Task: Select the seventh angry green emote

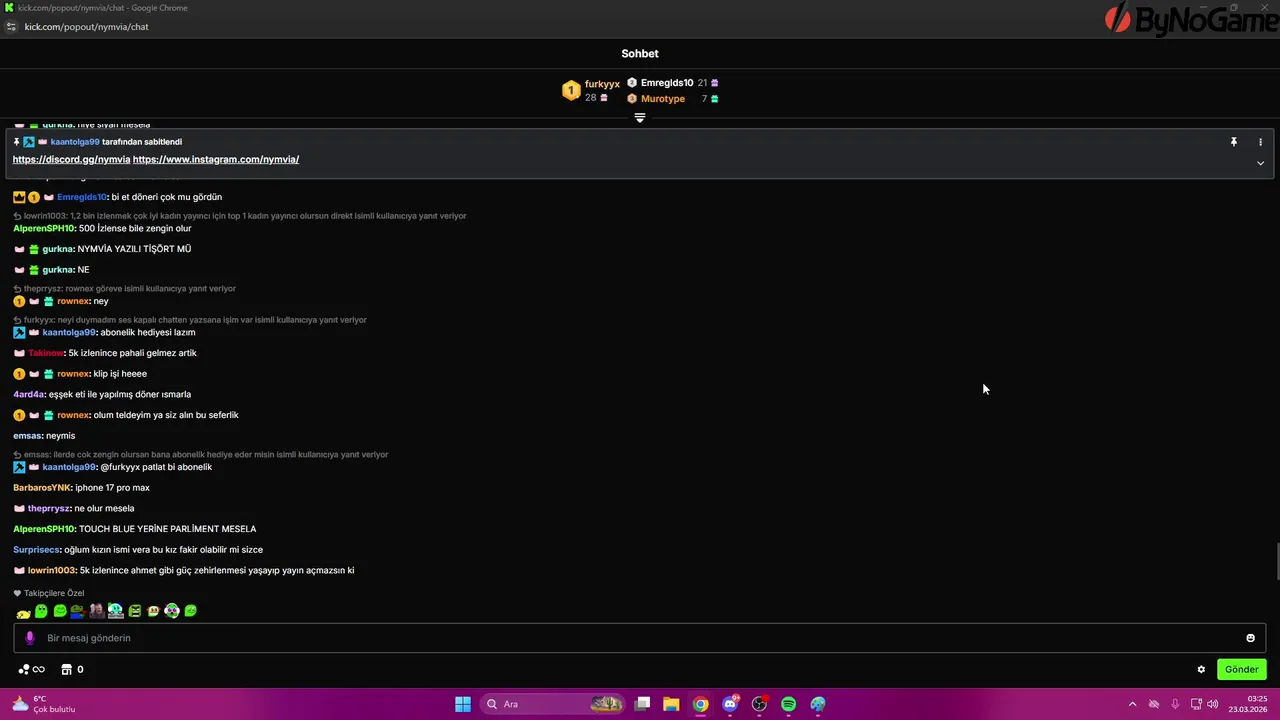Action: pyautogui.click(x=134, y=611)
